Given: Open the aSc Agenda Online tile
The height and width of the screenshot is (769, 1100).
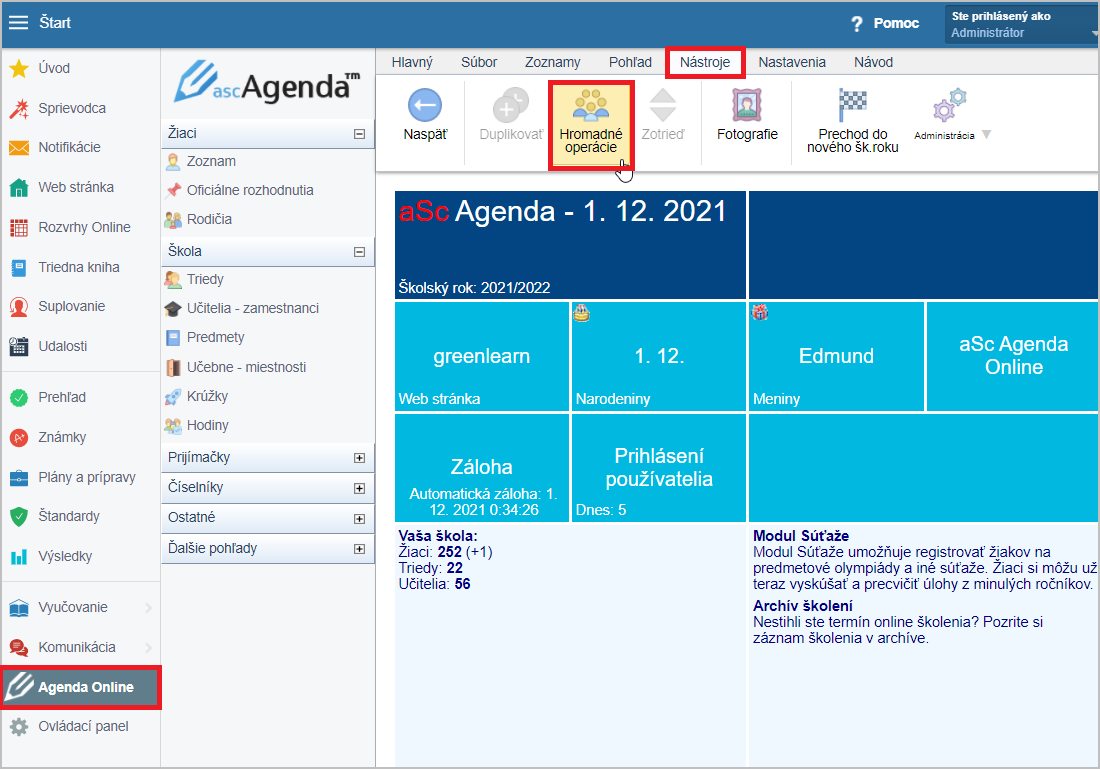Looking at the screenshot, I should (1013, 356).
